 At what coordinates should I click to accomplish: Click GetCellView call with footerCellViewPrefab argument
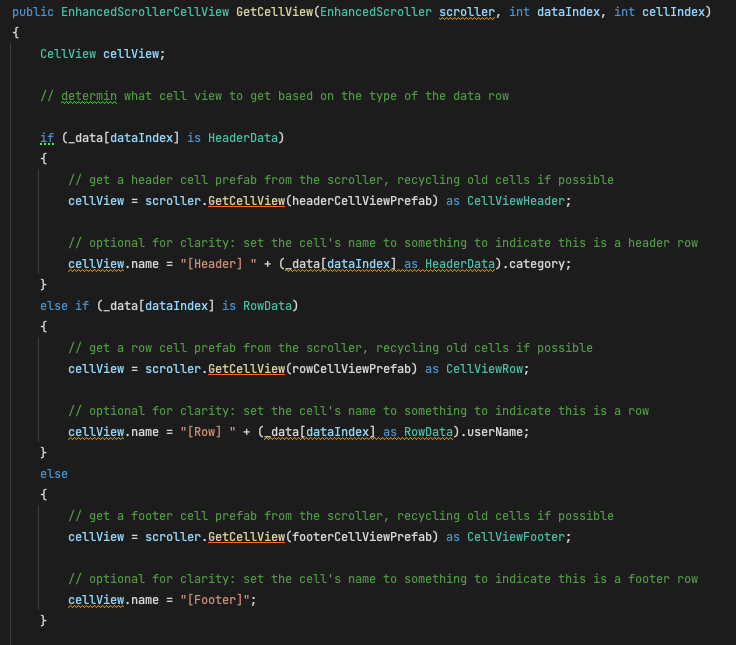[246, 537]
